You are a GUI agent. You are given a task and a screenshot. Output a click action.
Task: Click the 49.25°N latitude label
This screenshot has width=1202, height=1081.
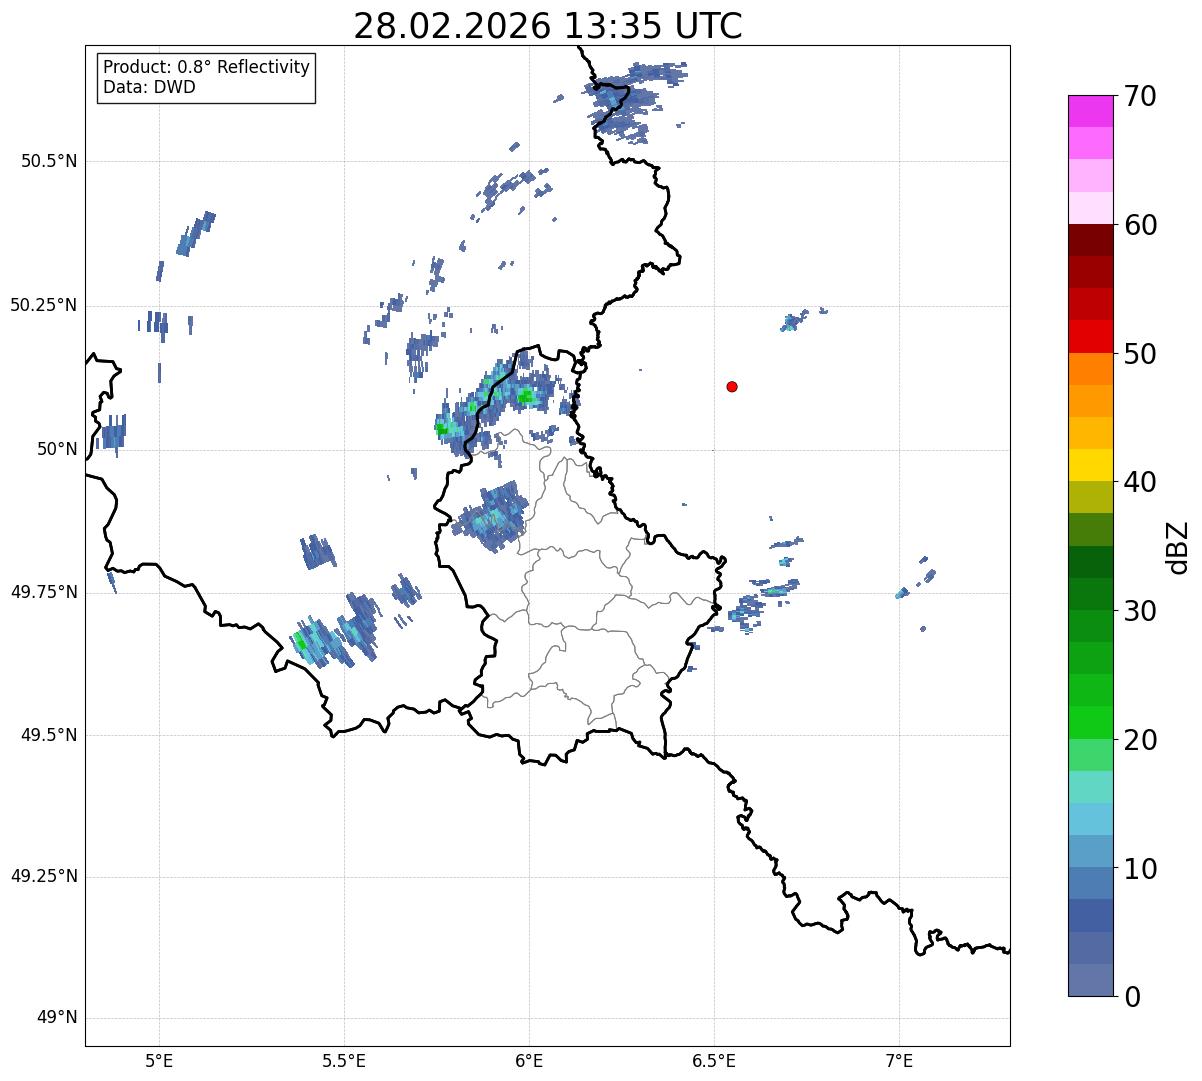43,877
